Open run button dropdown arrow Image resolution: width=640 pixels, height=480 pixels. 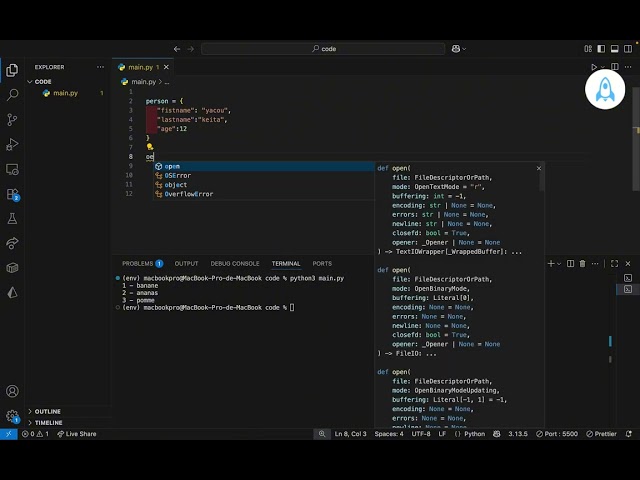coord(602,67)
